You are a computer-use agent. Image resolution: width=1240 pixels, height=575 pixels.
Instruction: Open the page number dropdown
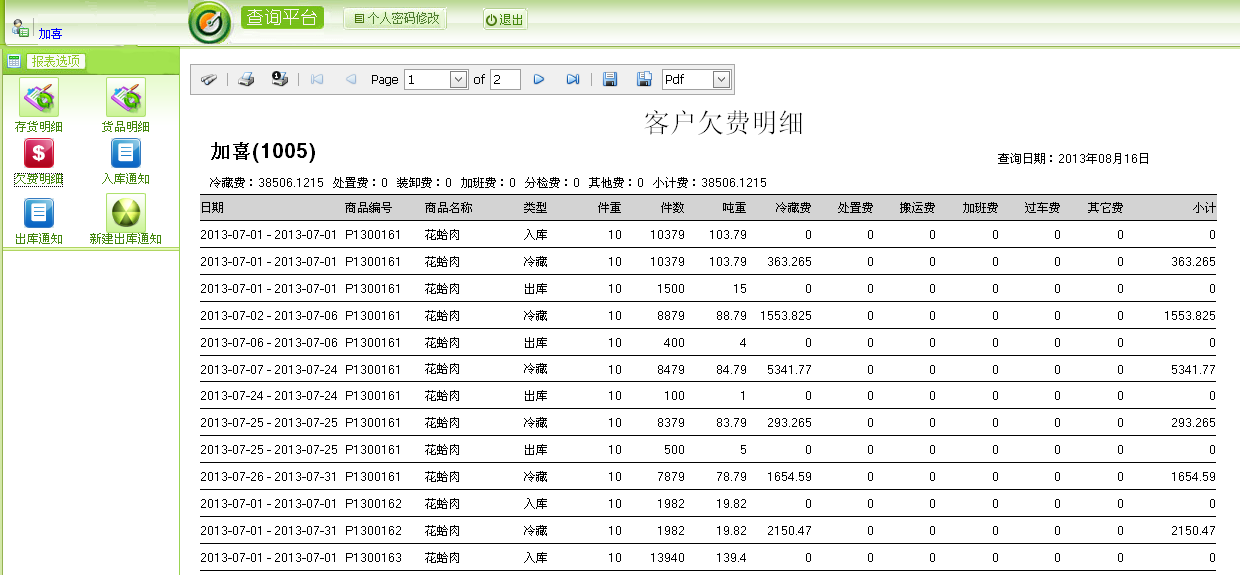click(459, 79)
